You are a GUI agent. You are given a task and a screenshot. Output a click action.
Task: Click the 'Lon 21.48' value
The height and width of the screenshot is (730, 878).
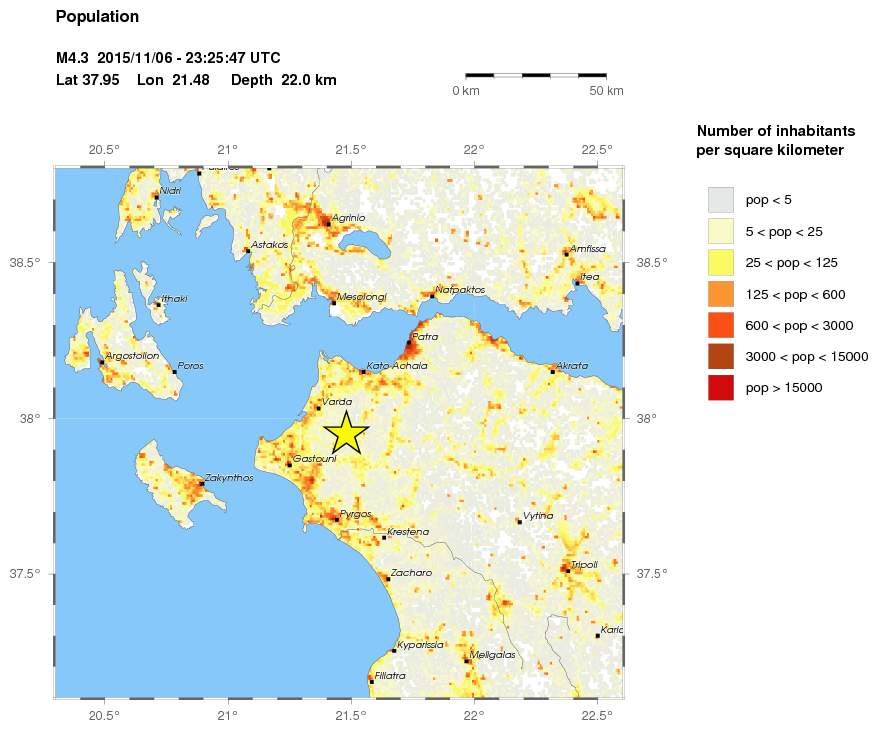click(173, 80)
